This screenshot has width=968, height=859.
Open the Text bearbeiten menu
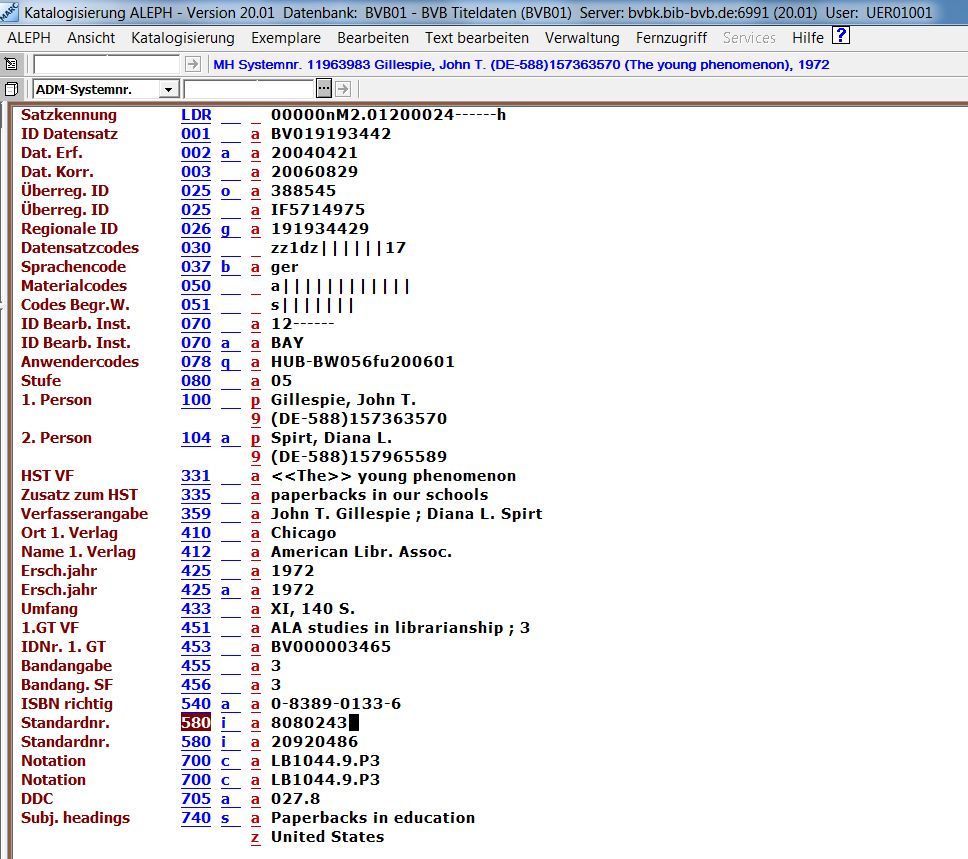click(476, 38)
